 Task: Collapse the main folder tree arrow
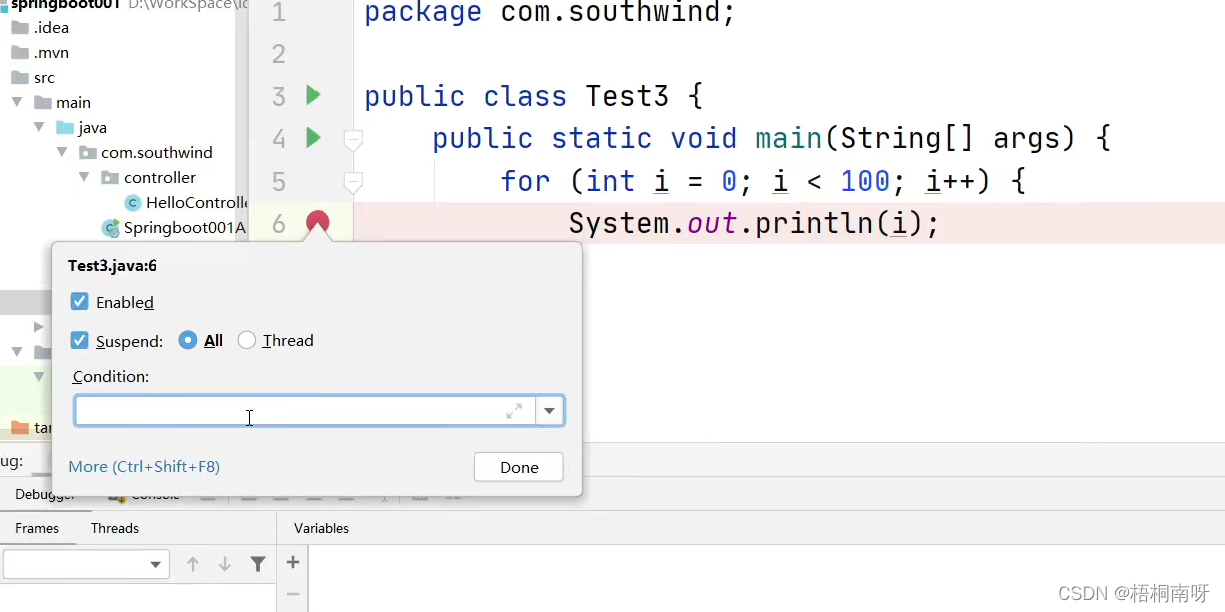[17, 102]
